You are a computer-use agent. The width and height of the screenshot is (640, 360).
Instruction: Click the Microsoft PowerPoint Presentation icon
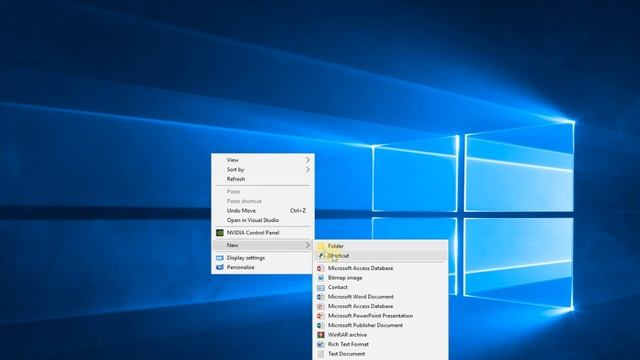(321, 316)
